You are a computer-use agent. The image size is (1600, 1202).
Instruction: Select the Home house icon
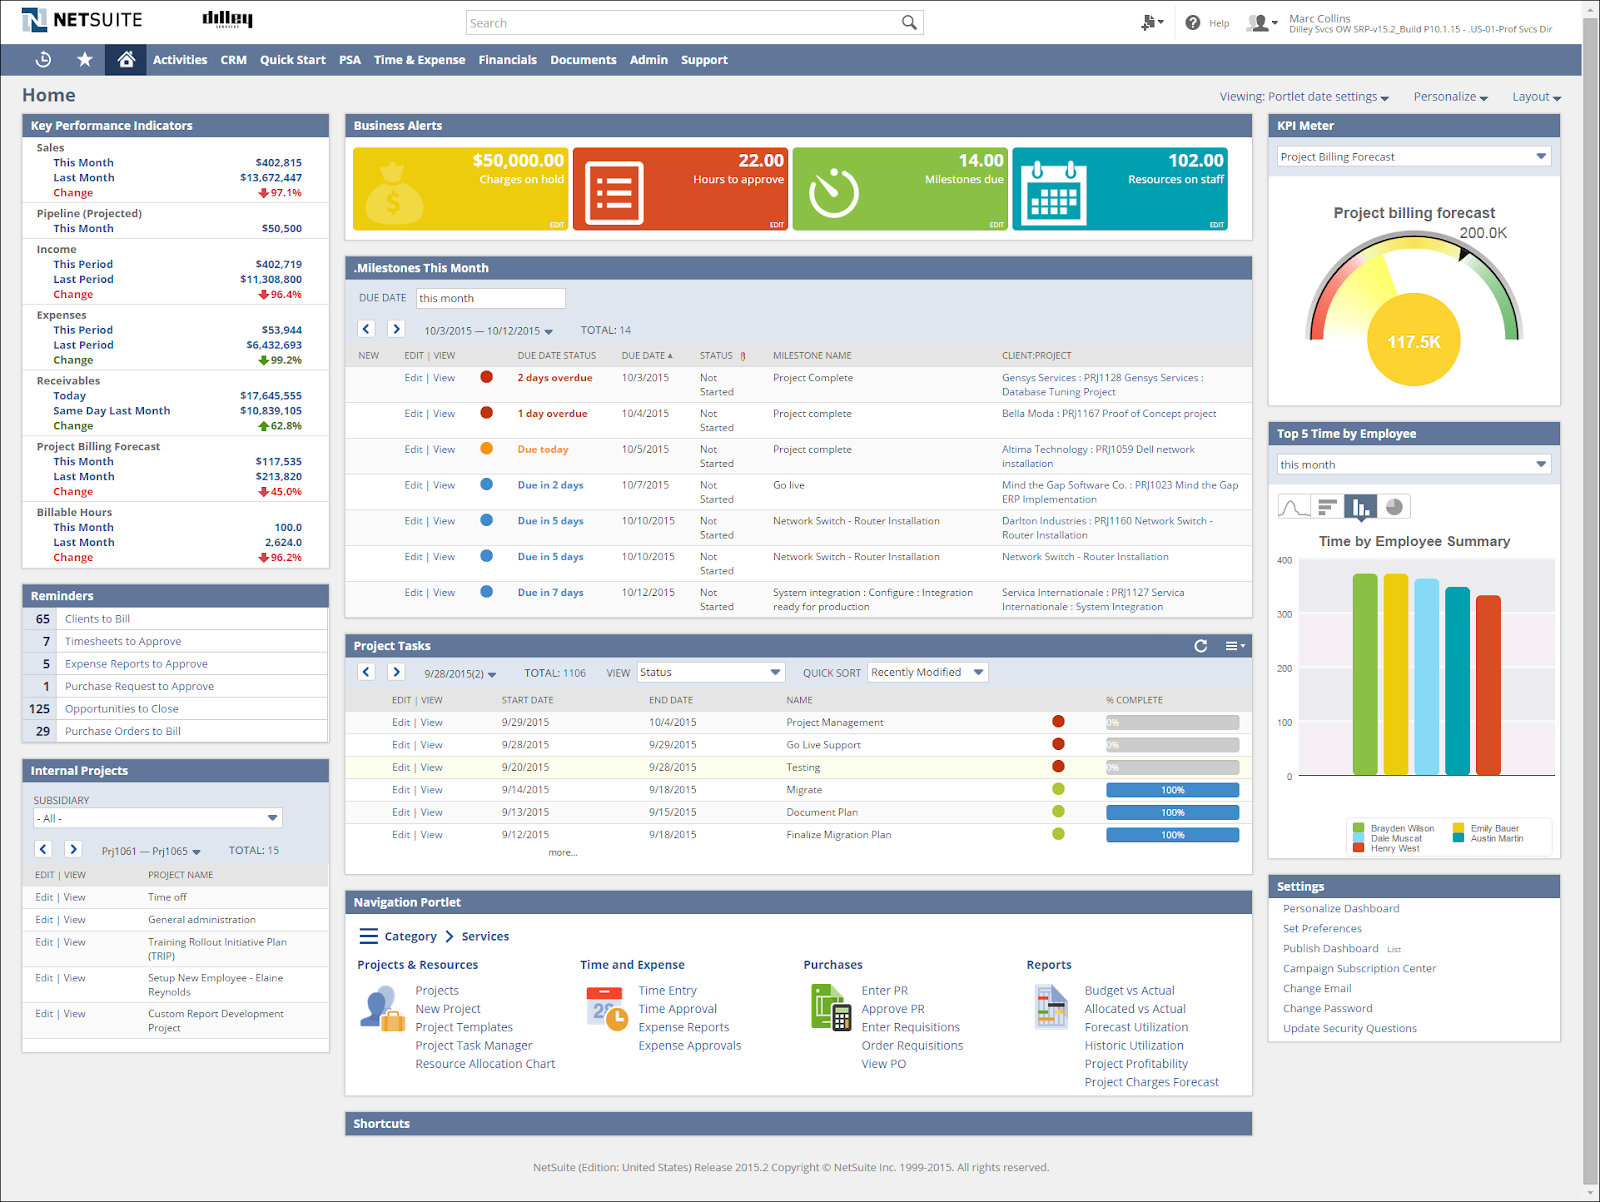pyautogui.click(x=125, y=59)
